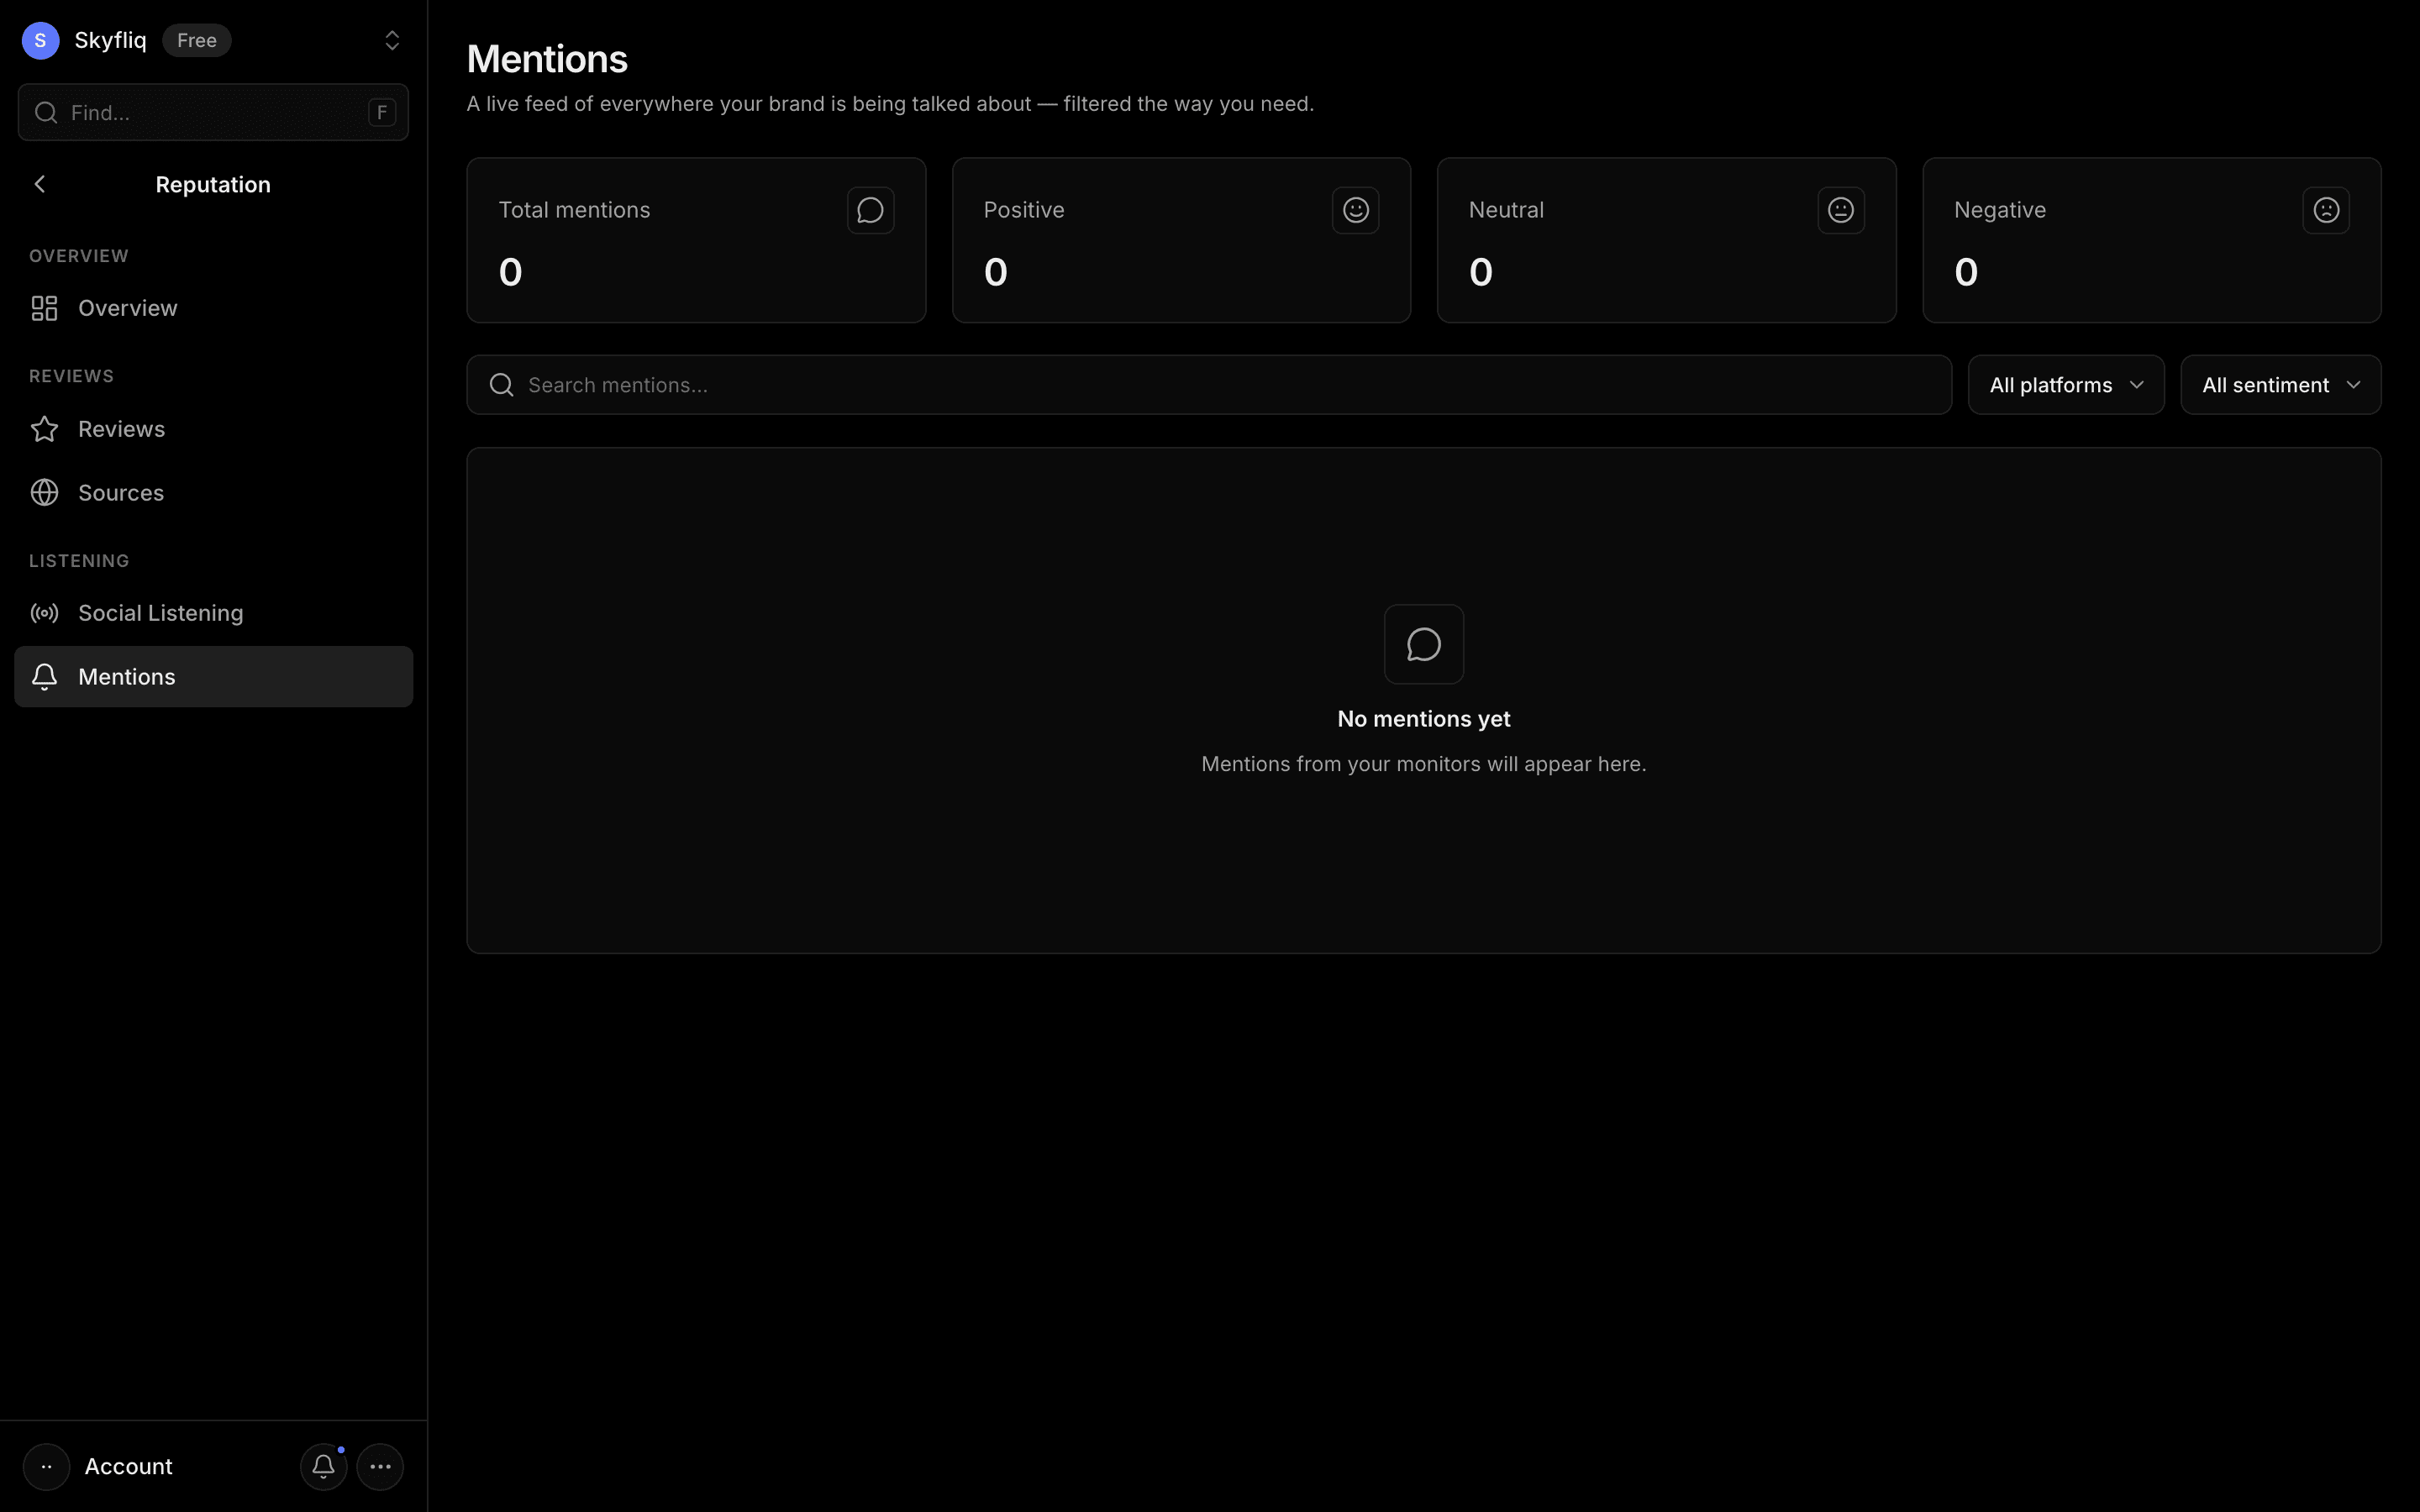Click the Total mentions card
The height and width of the screenshot is (1512, 2420).
[x=696, y=240]
